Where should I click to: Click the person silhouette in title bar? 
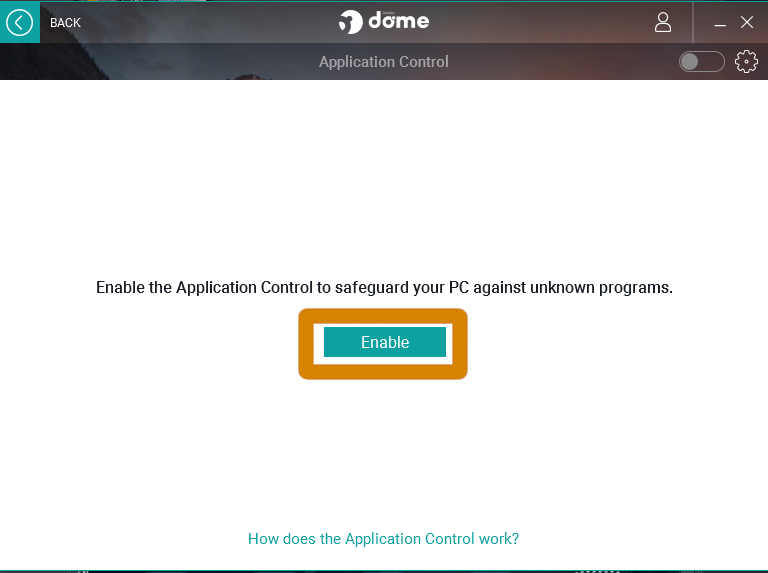click(663, 23)
